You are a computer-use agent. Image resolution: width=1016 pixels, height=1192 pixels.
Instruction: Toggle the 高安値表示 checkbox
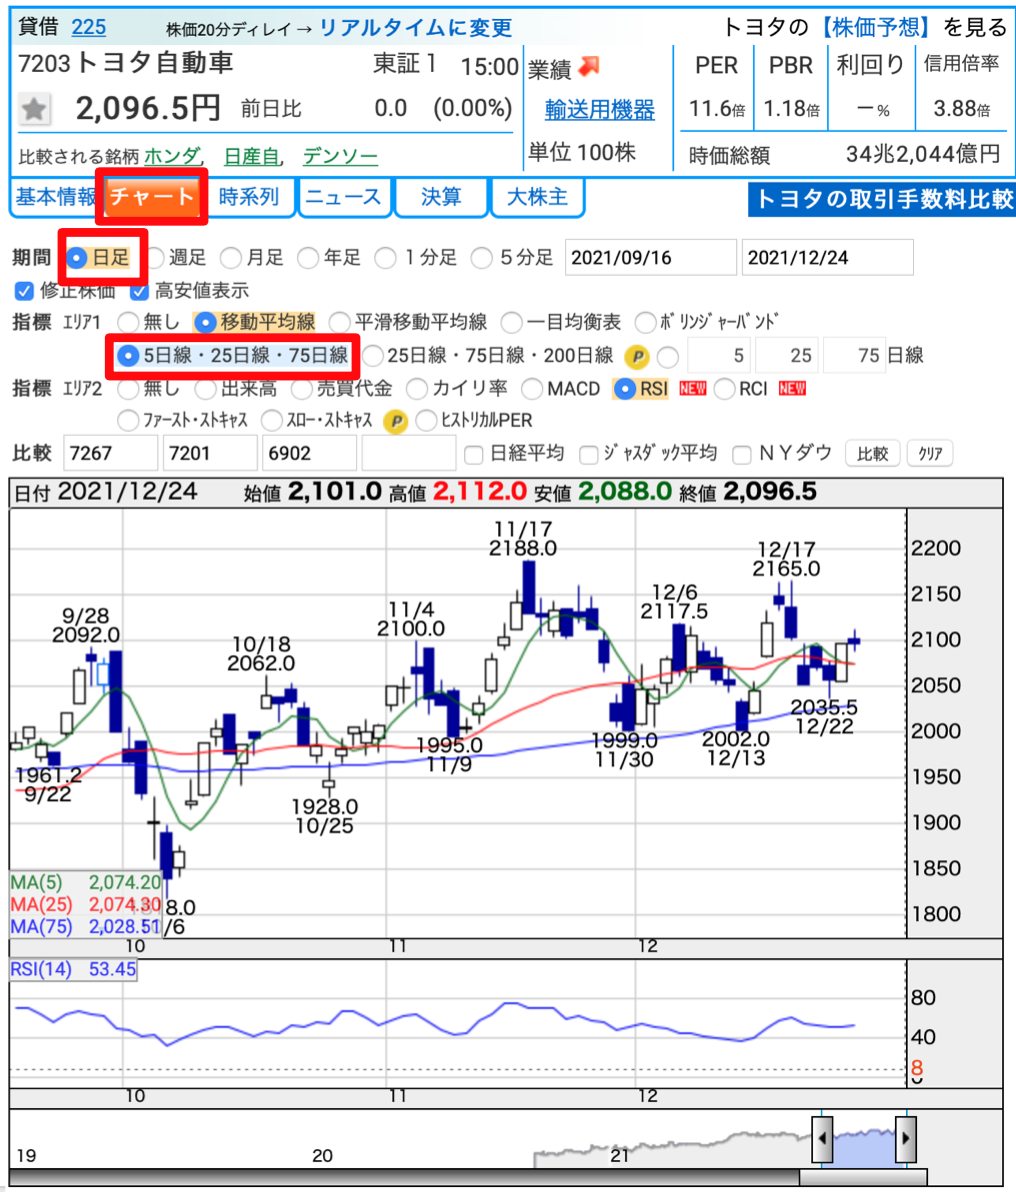[x=138, y=290]
